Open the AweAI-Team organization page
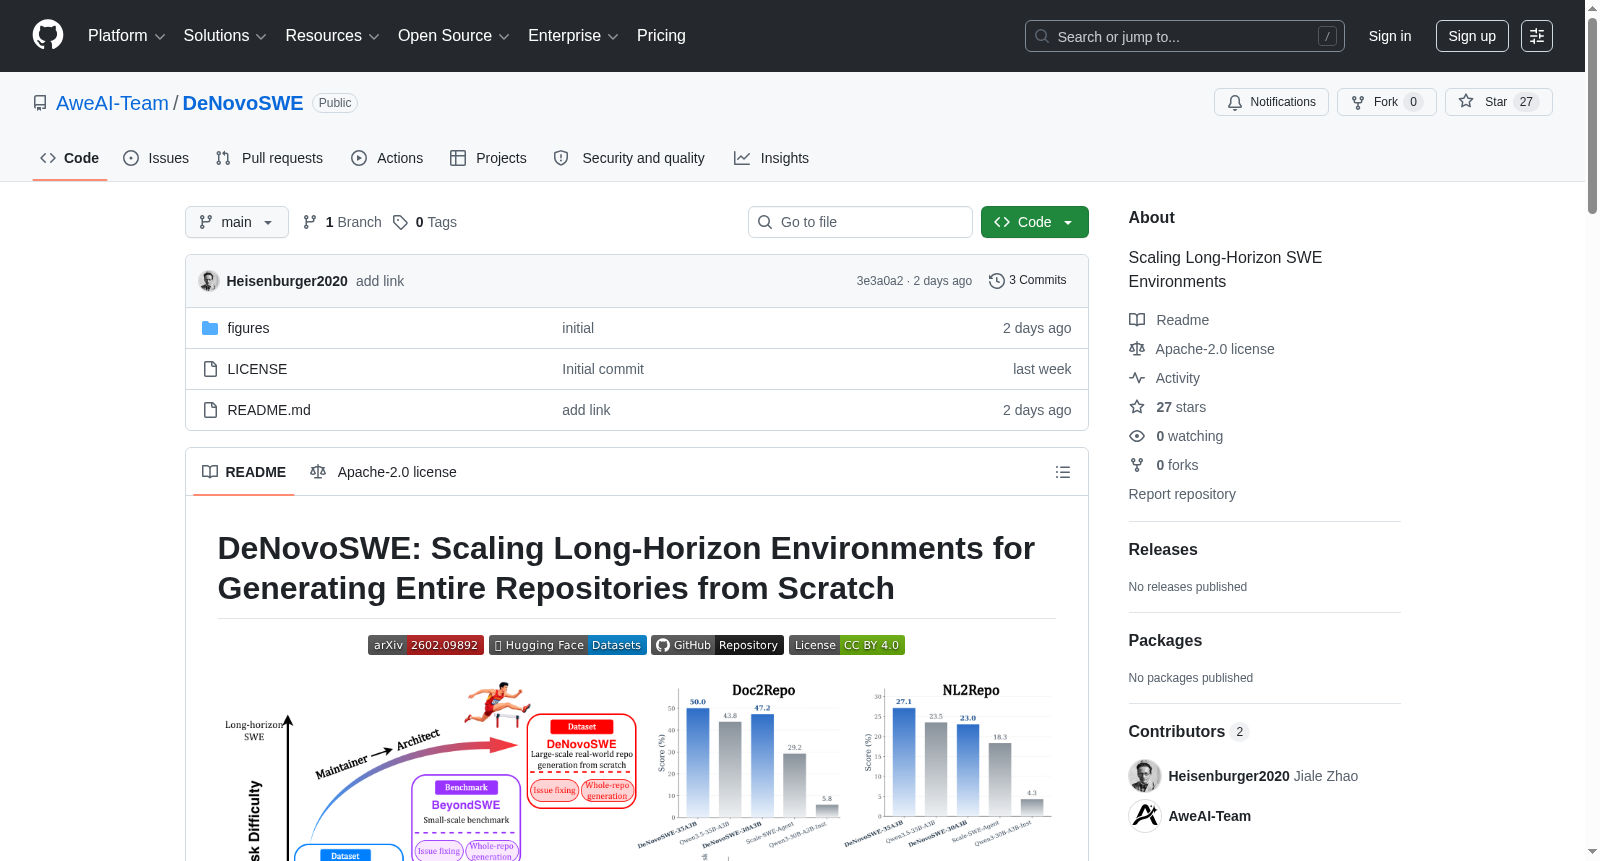This screenshot has width=1600, height=861. click(x=112, y=103)
